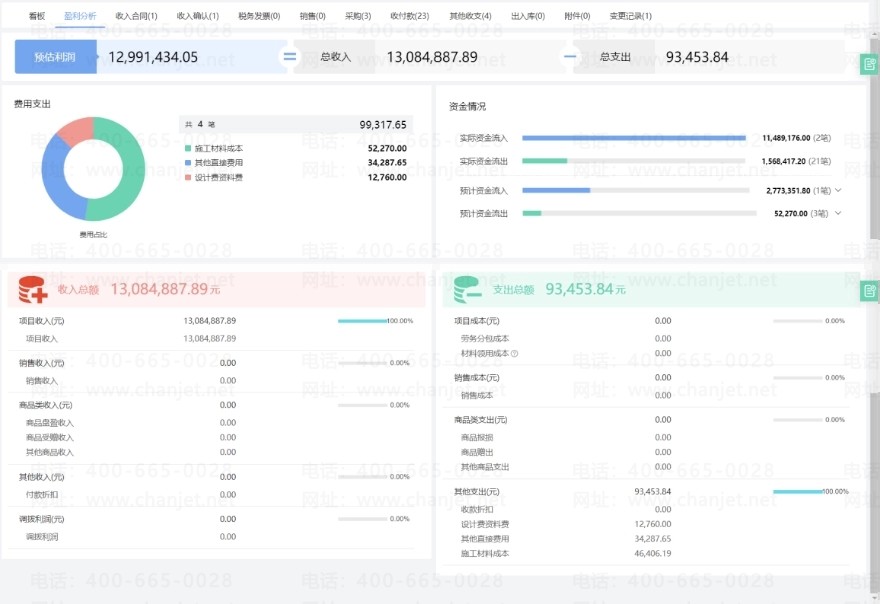Click the help icon next to 材料领用成本
Image resolution: width=880 pixels, height=604 pixels.
515,353
